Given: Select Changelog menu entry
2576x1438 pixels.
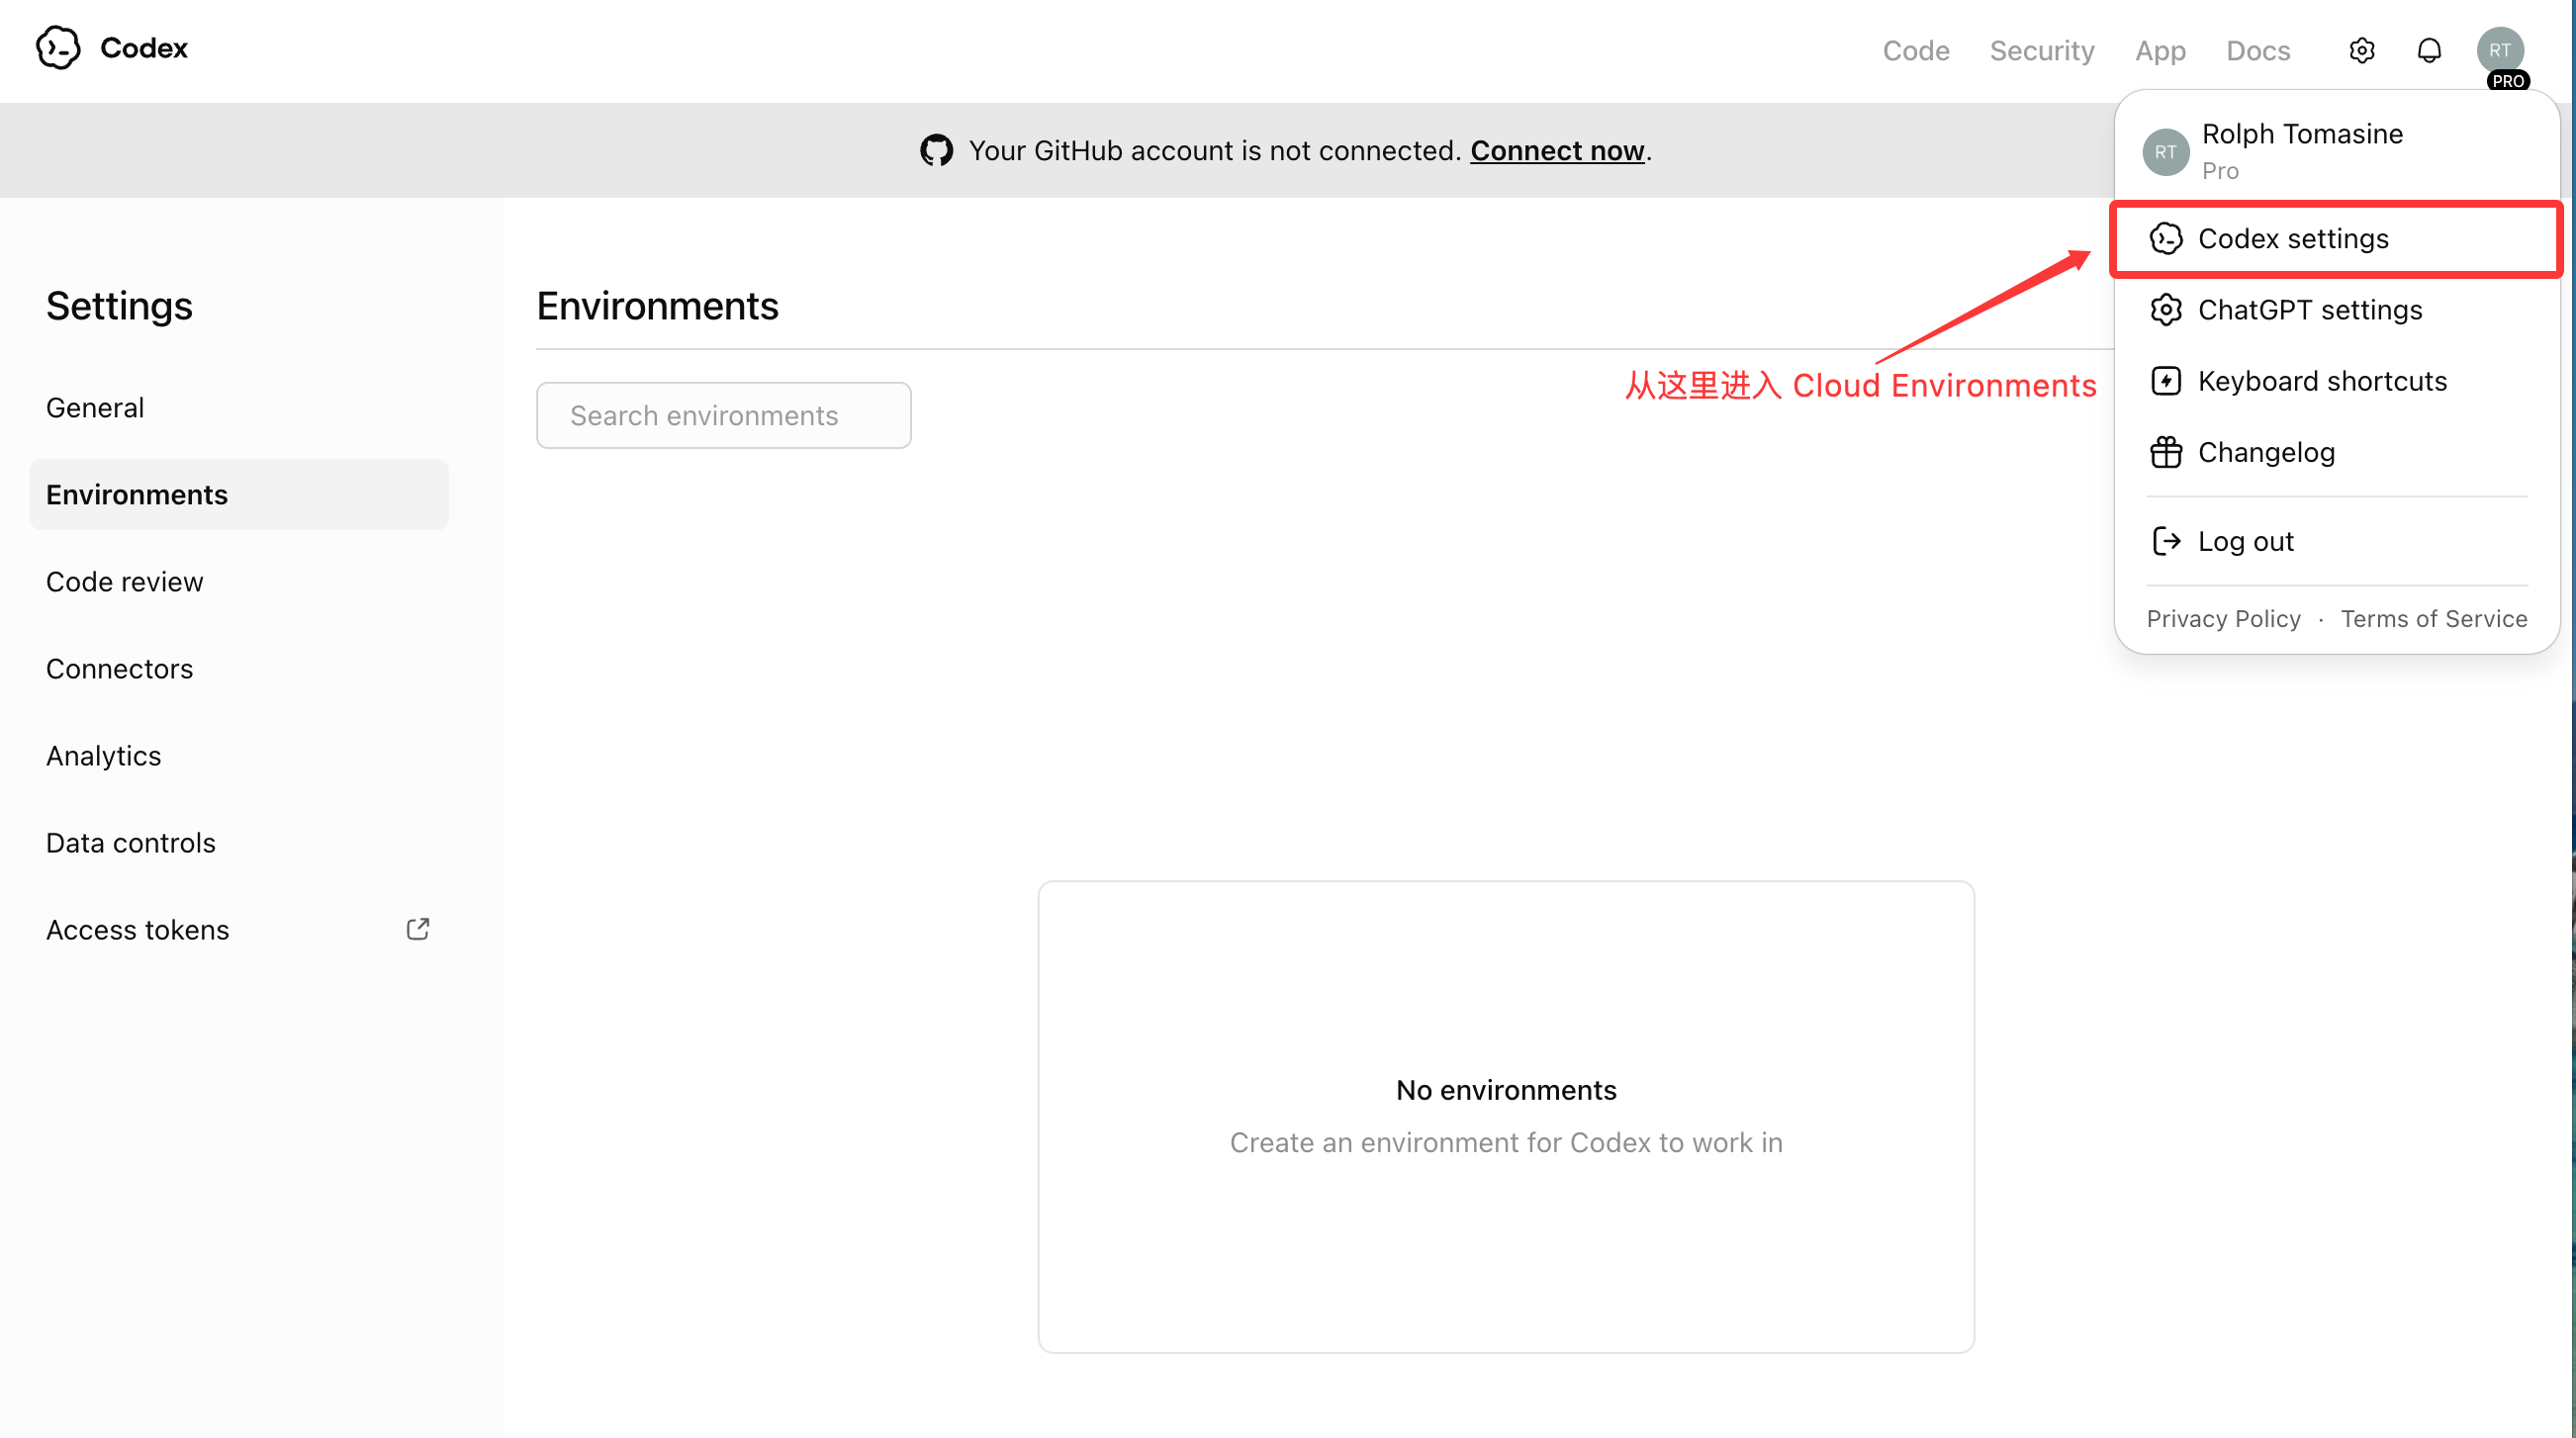Looking at the screenshot, I should tap(2336, 452).
